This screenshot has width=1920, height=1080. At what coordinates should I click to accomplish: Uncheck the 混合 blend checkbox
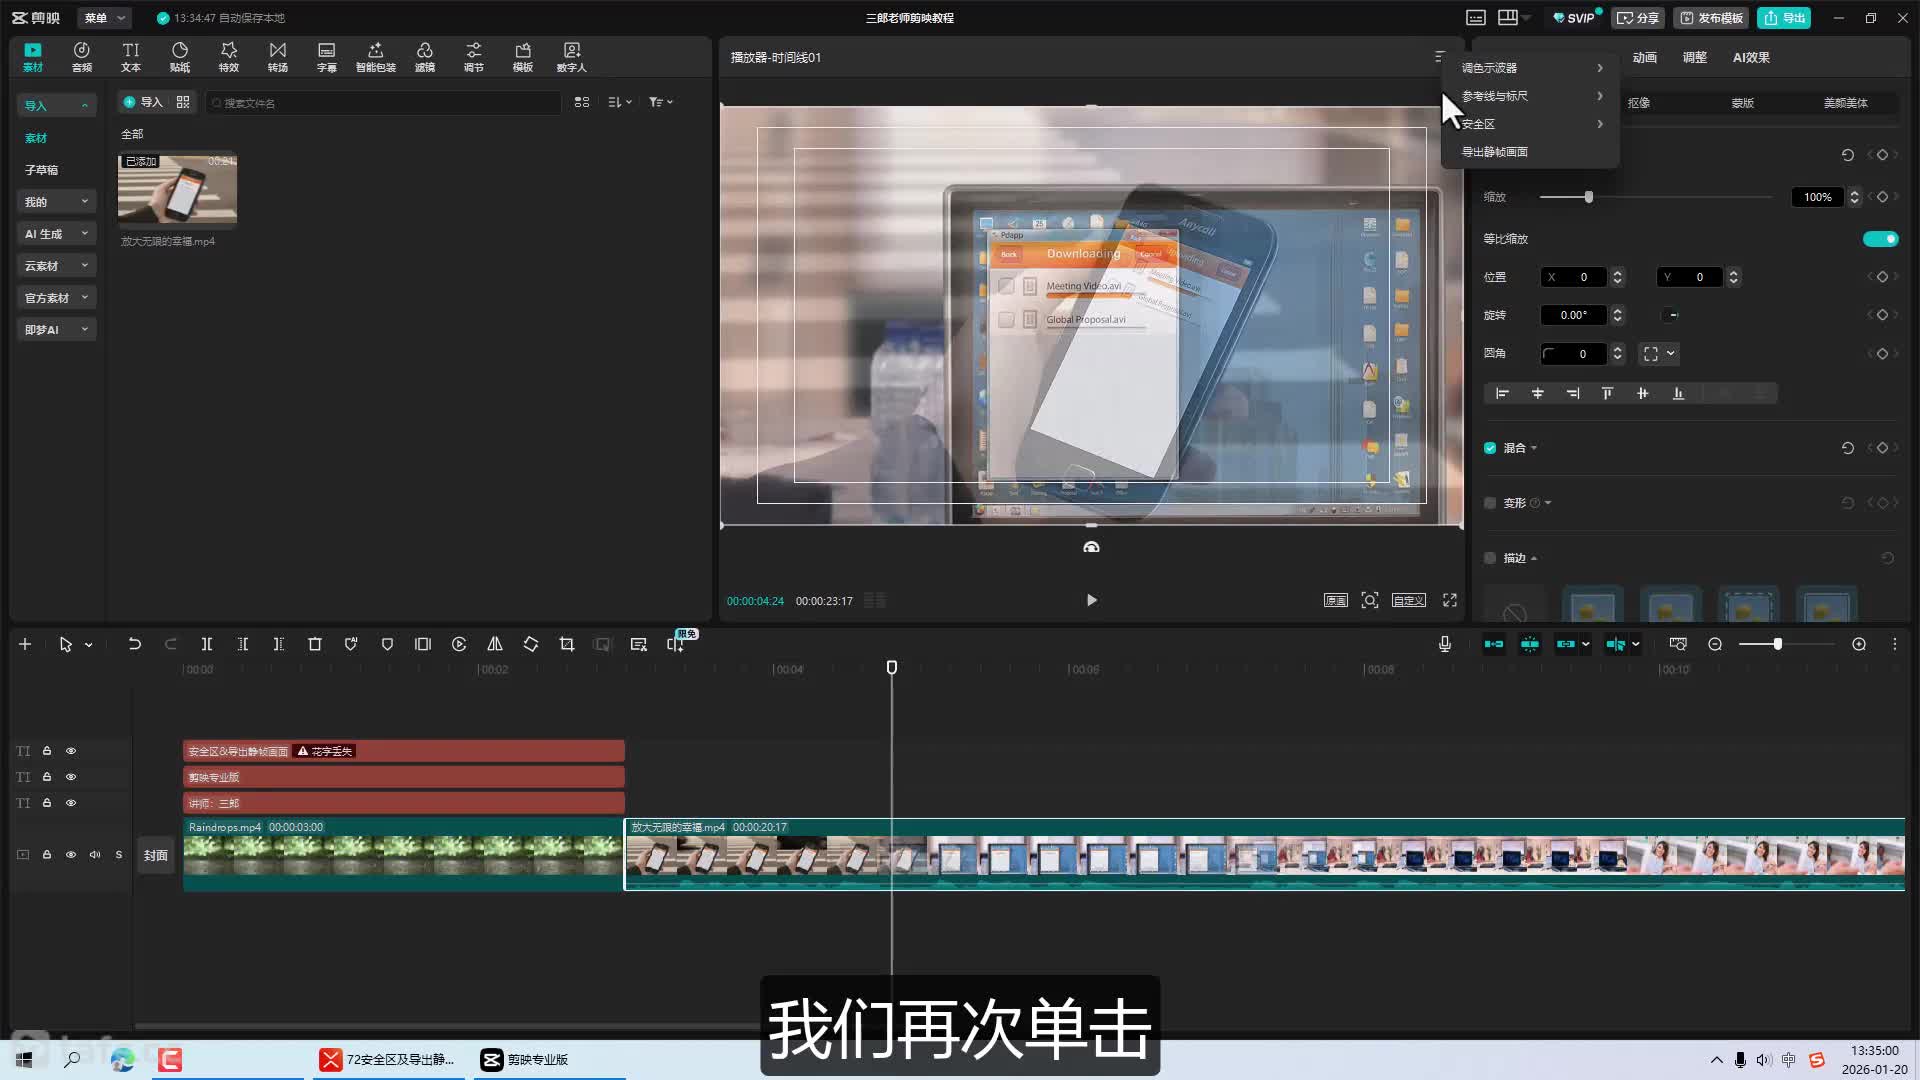(x=1490, y=448)
